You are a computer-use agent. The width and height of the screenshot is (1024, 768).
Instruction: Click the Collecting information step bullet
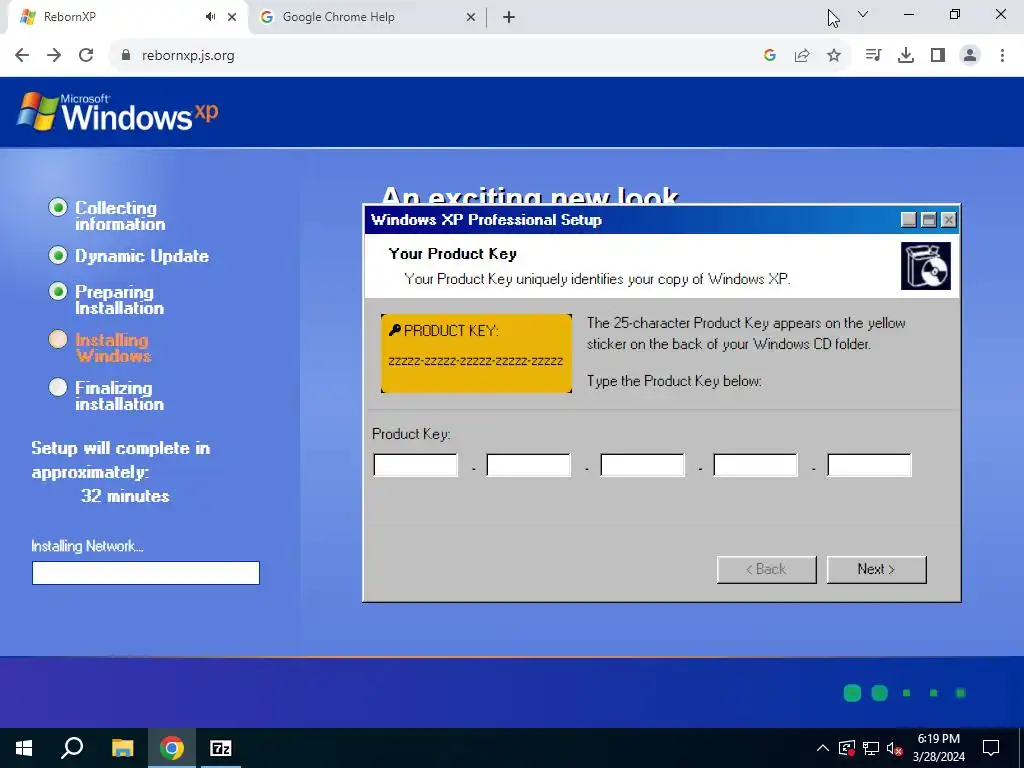click(57, 208)
